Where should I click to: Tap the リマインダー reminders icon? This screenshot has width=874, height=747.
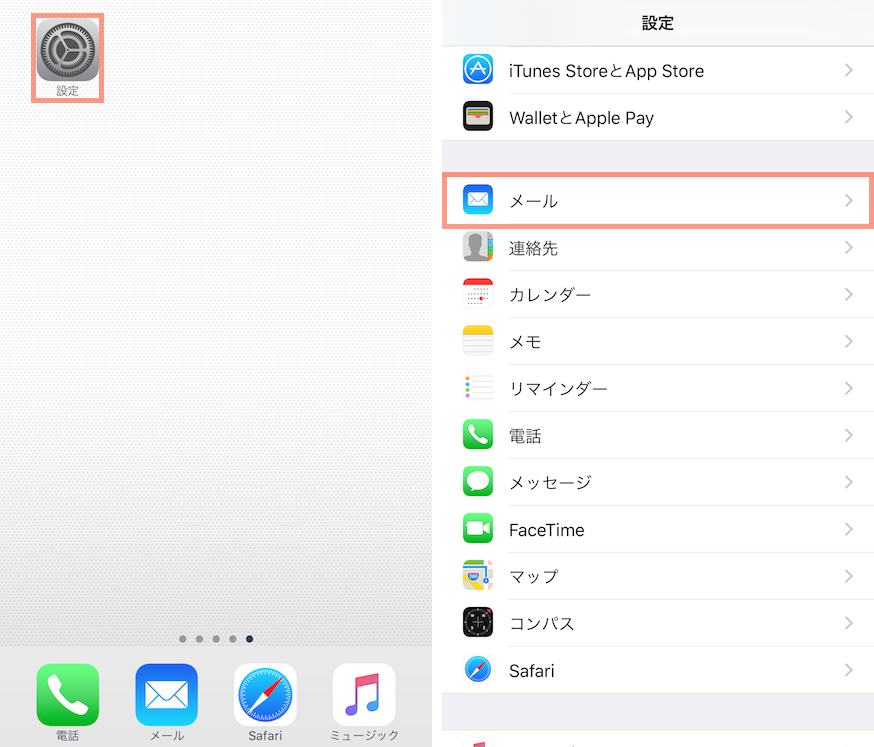point(478,387)
